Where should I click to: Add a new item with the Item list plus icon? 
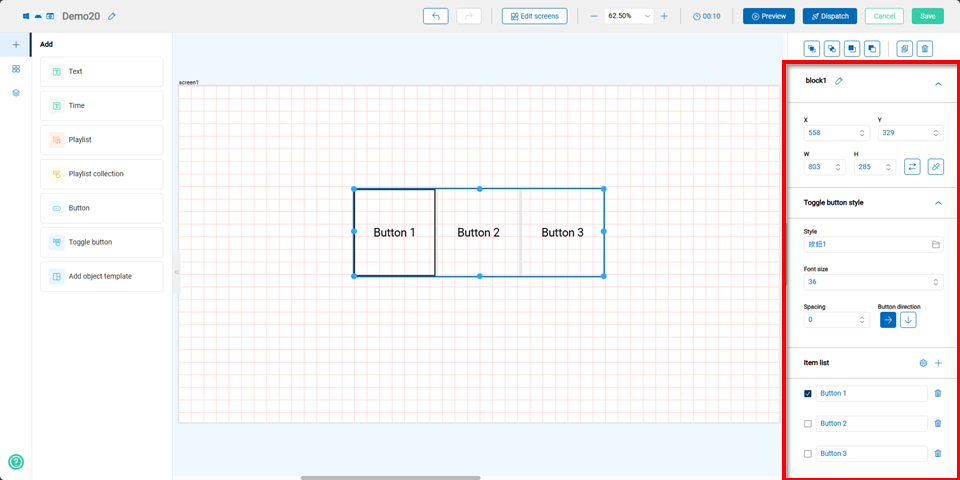coord(938,363)
